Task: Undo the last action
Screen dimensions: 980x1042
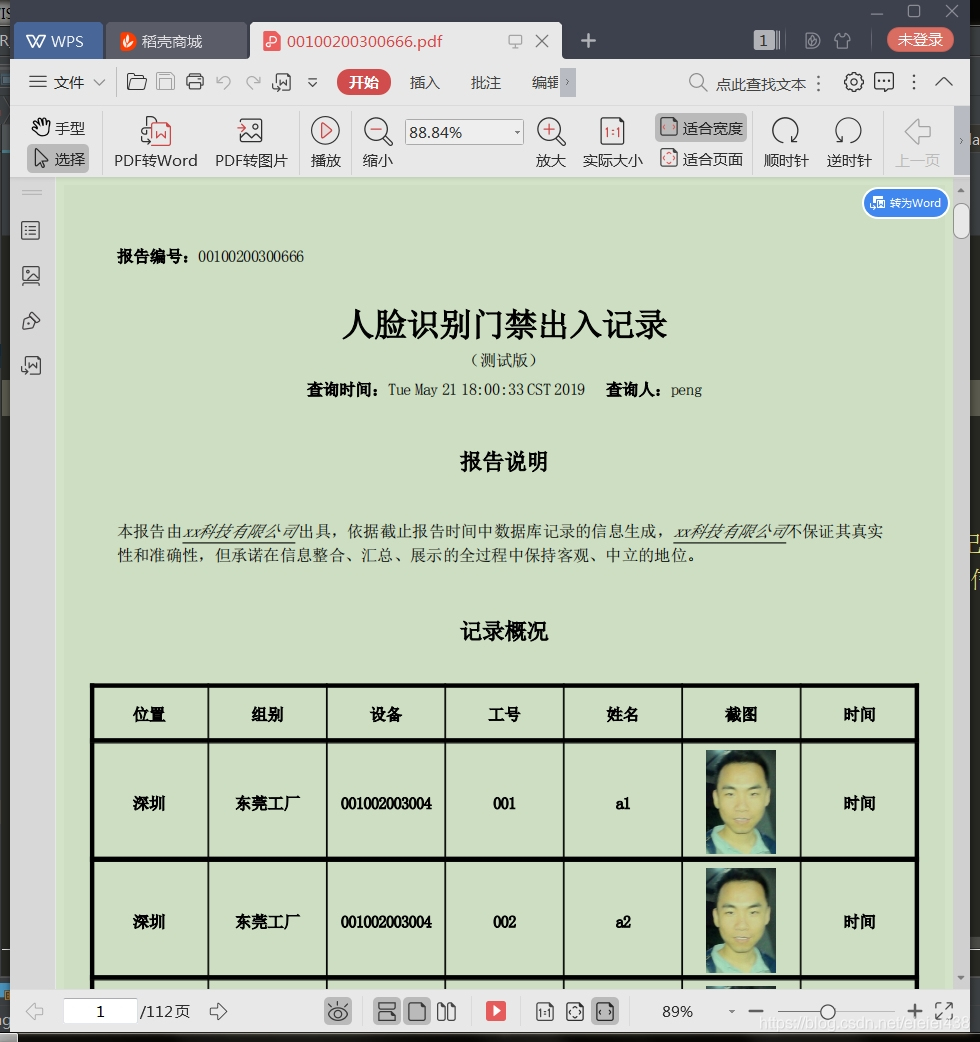Action: pyautogui.click(x=224, y=82)
